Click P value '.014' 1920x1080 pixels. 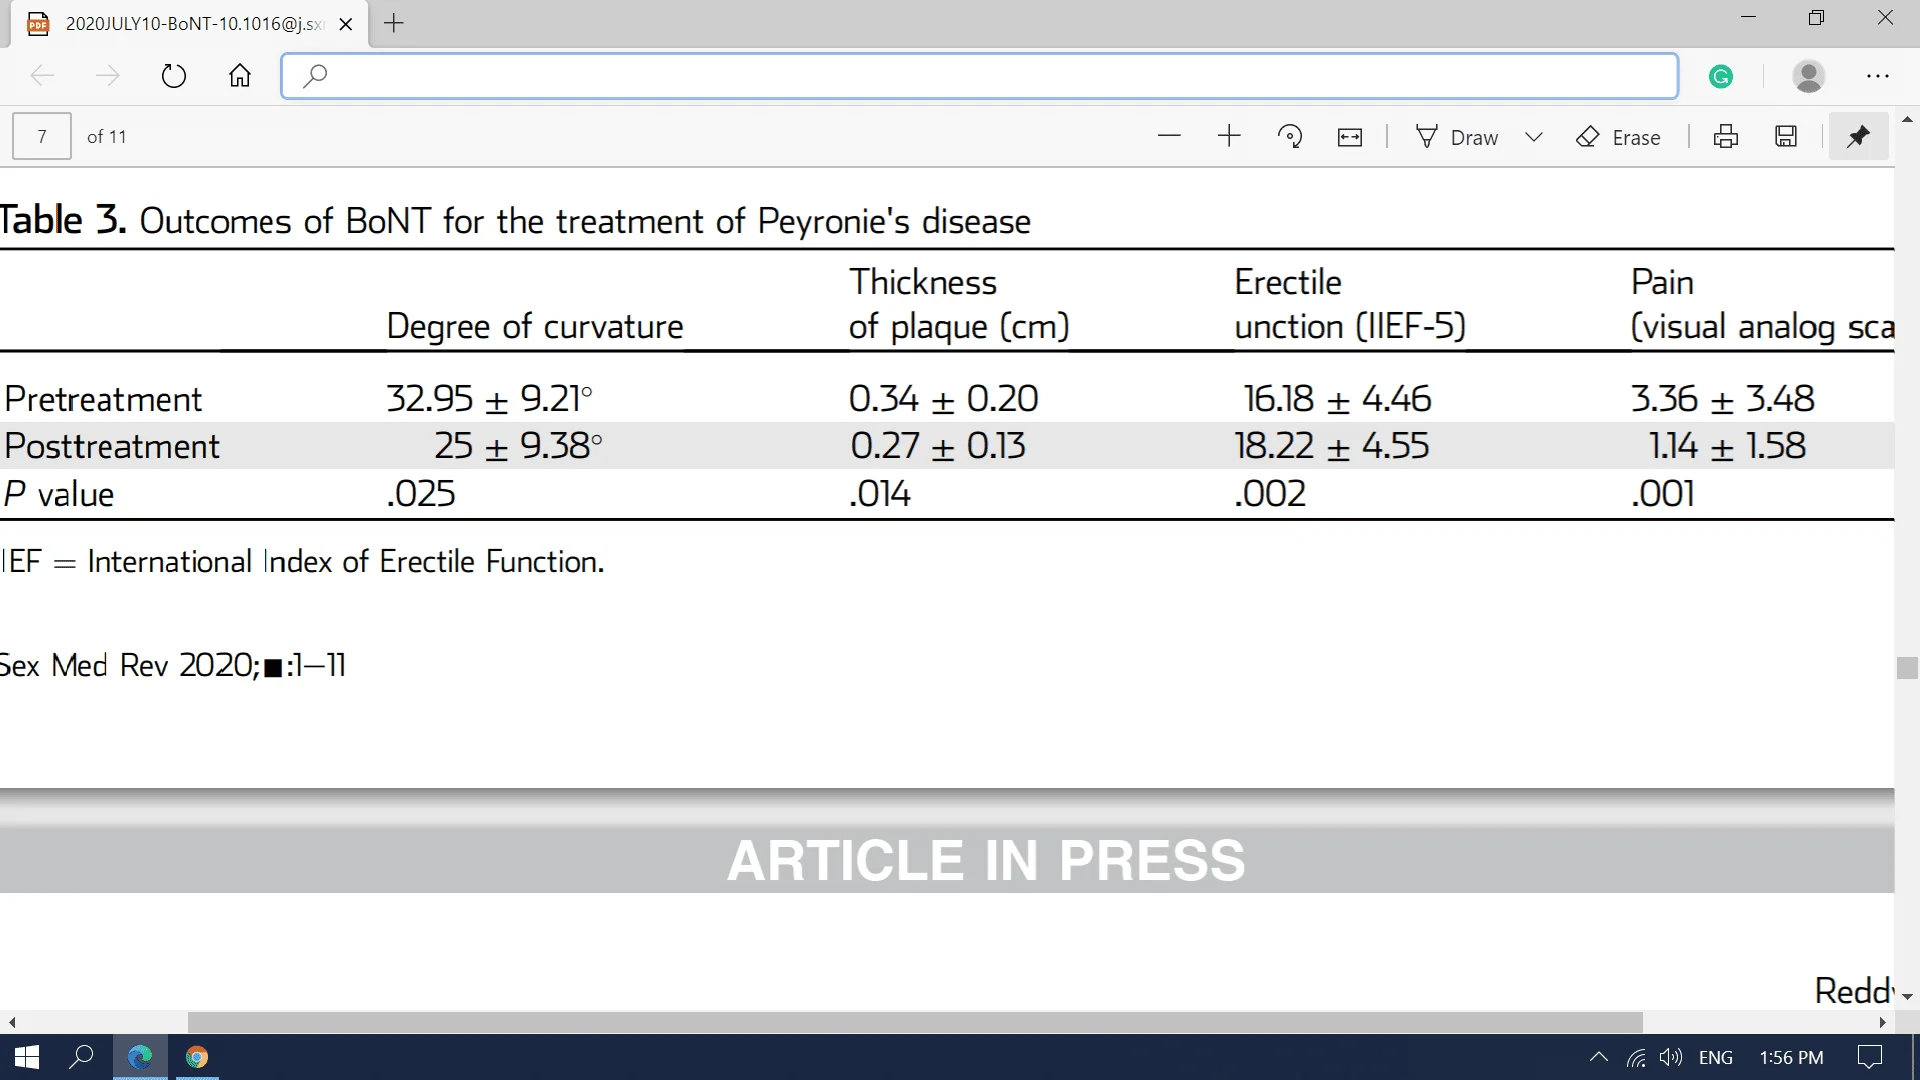[880, 494]
